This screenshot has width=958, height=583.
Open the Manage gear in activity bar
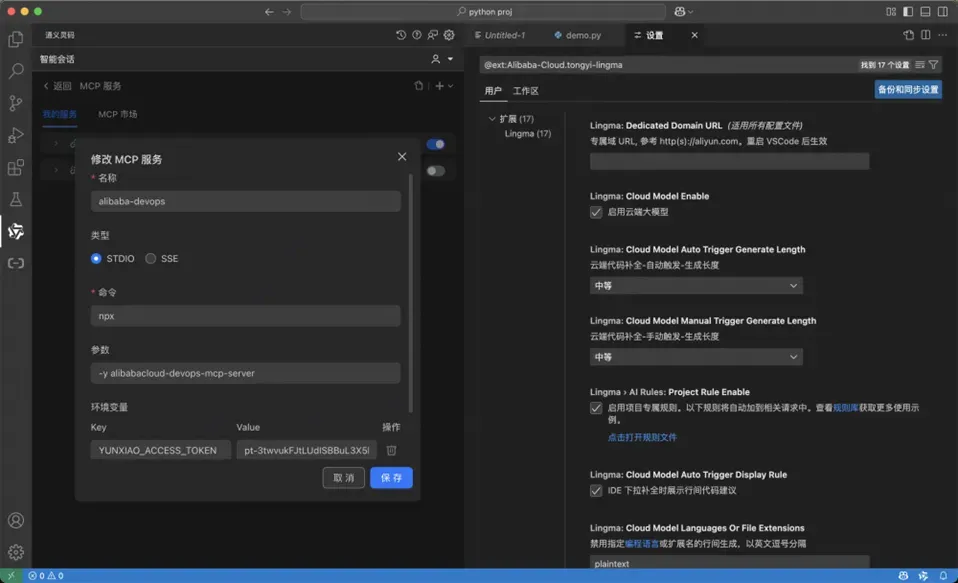(16, 552)
